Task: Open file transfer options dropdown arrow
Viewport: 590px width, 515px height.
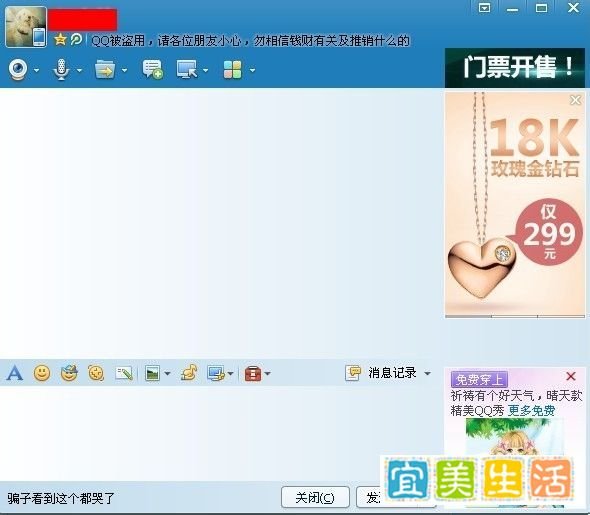Action: point(124,70)
